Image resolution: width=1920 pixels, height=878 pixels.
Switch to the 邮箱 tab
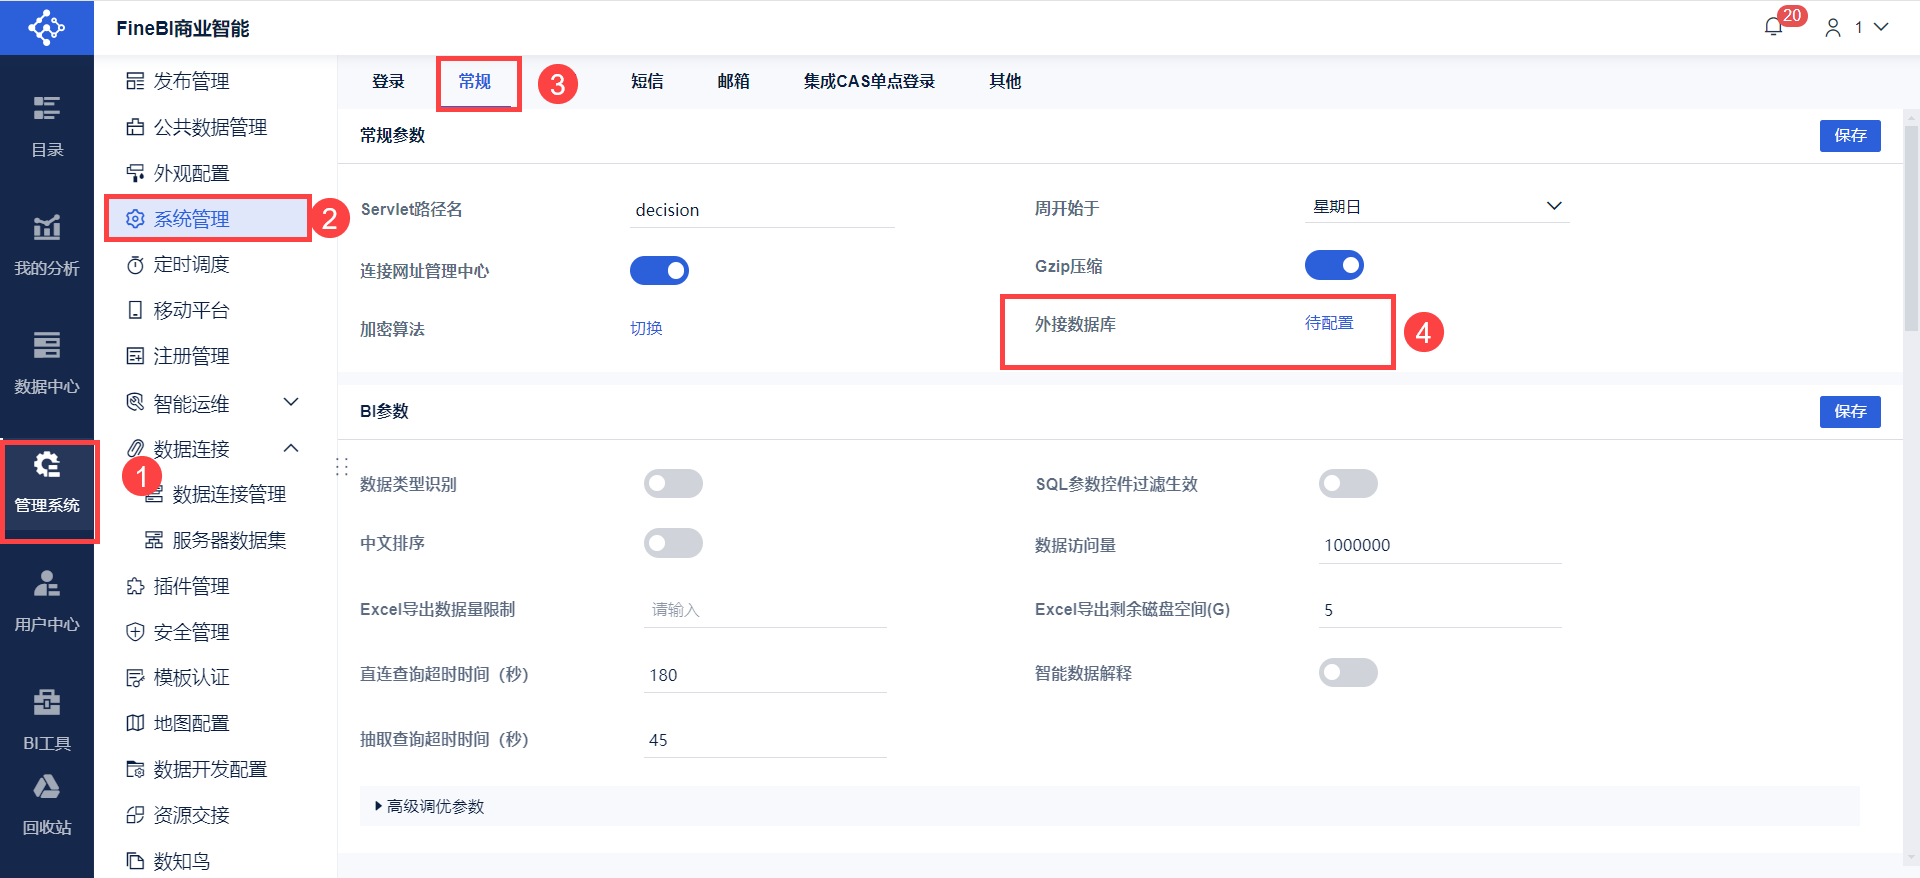click(x=733, y=81)
